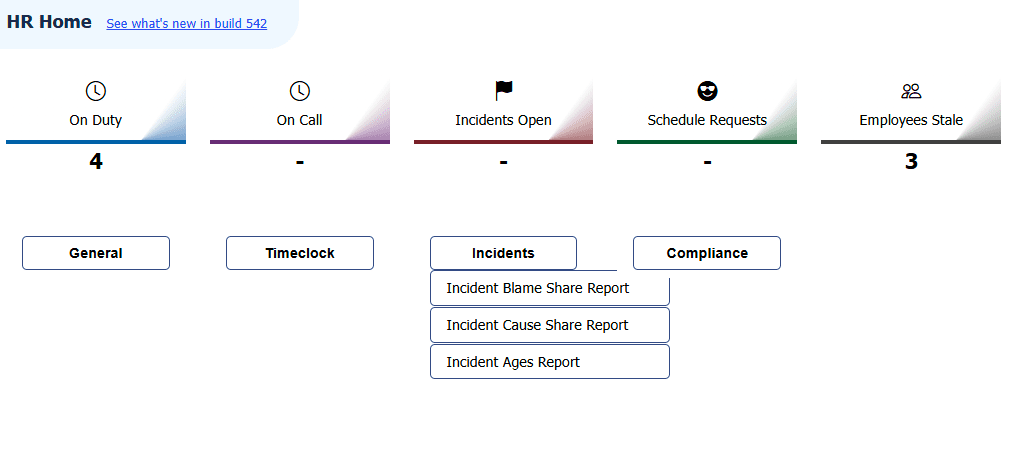
Task: Select the Employees Stale tile label
Action: tap(911, 120)
